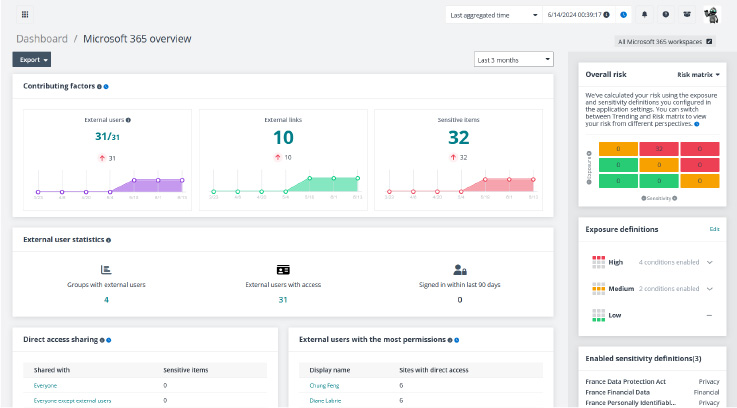This screenshot has width=737, height=408.
Task: Click the 4 under Groups with external users
Action: 106,300
